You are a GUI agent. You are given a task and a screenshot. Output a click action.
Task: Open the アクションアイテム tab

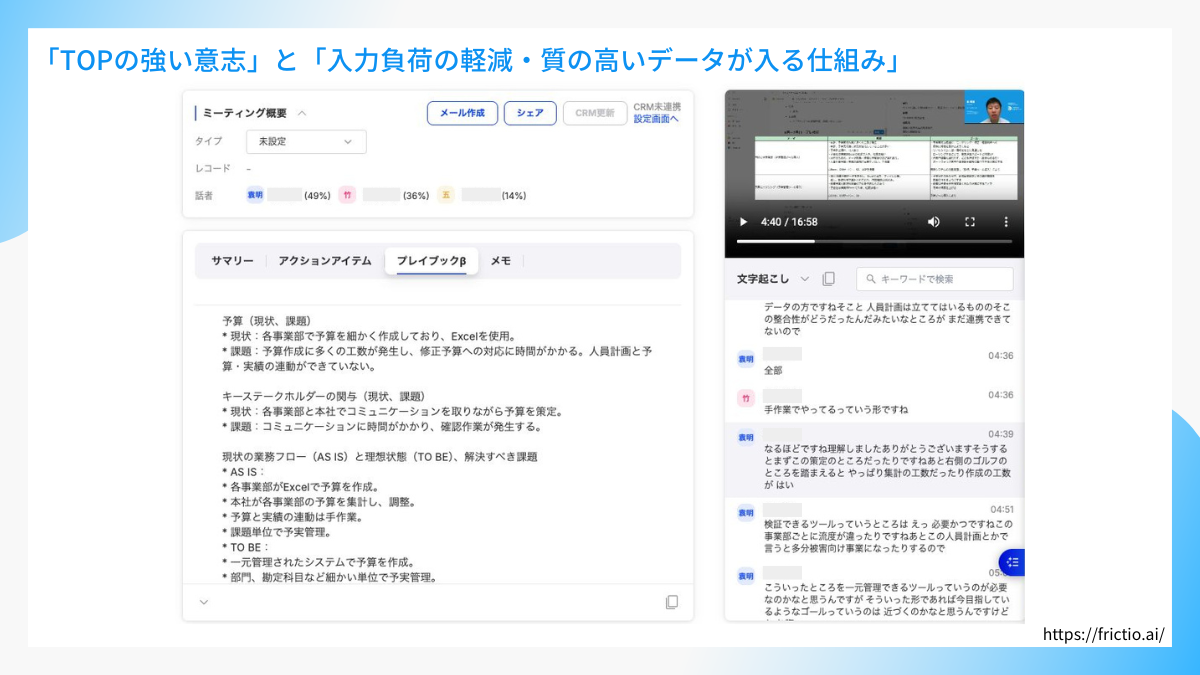[324, 261]
